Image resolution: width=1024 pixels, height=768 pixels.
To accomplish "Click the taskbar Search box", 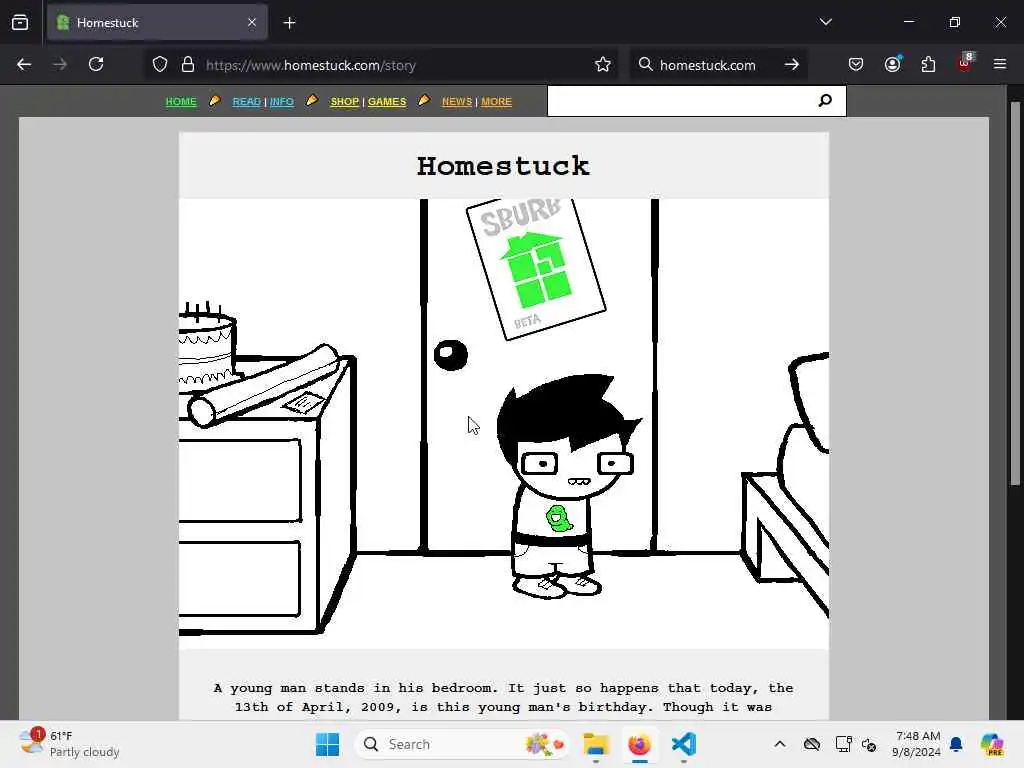I will (461, 744).
